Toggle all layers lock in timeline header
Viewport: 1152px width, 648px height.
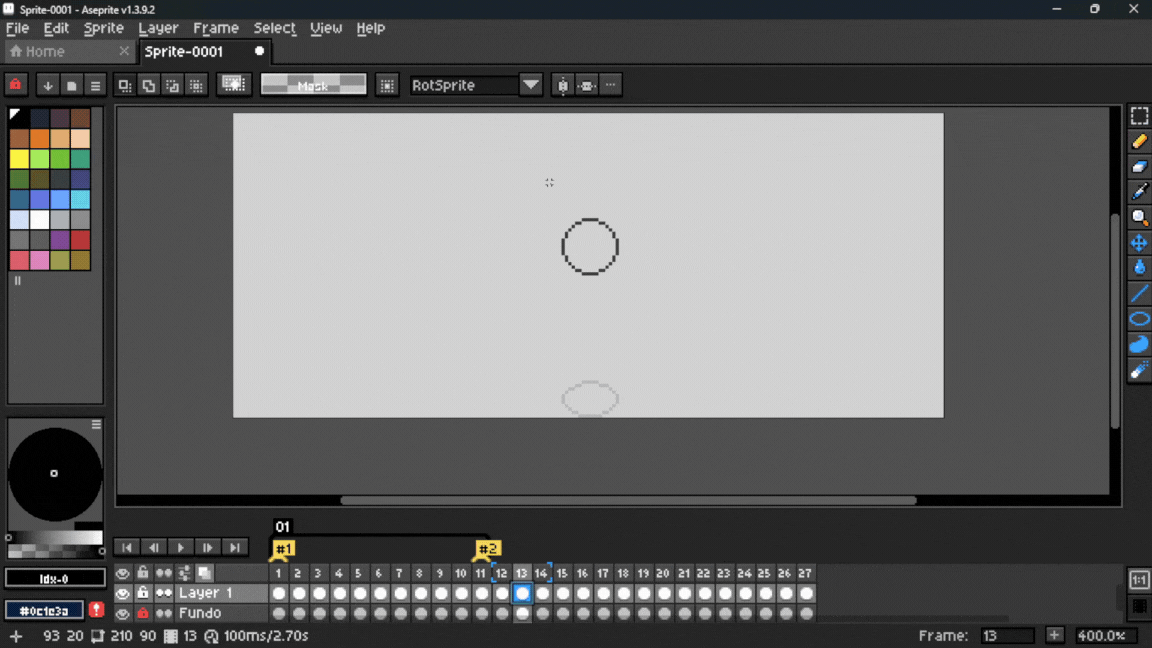coord(143,572)
